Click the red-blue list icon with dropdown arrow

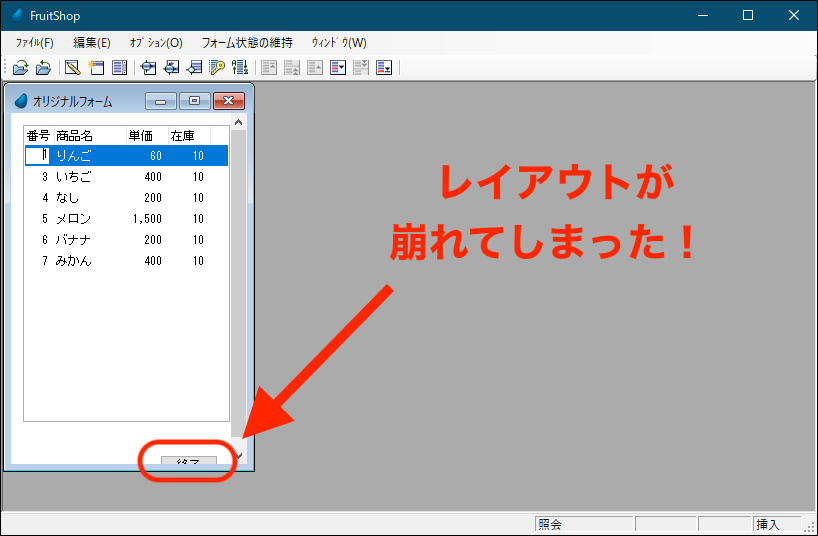(338, 67)
